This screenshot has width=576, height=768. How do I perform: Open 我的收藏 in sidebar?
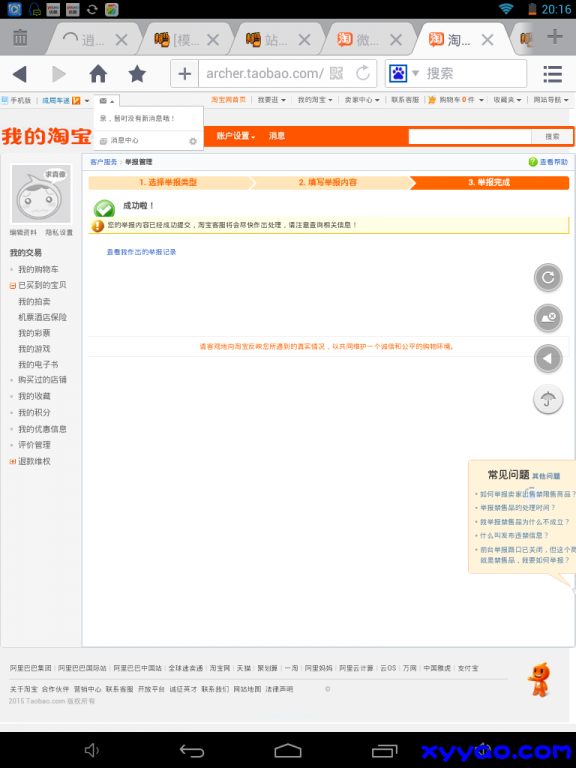pos(34,396)
